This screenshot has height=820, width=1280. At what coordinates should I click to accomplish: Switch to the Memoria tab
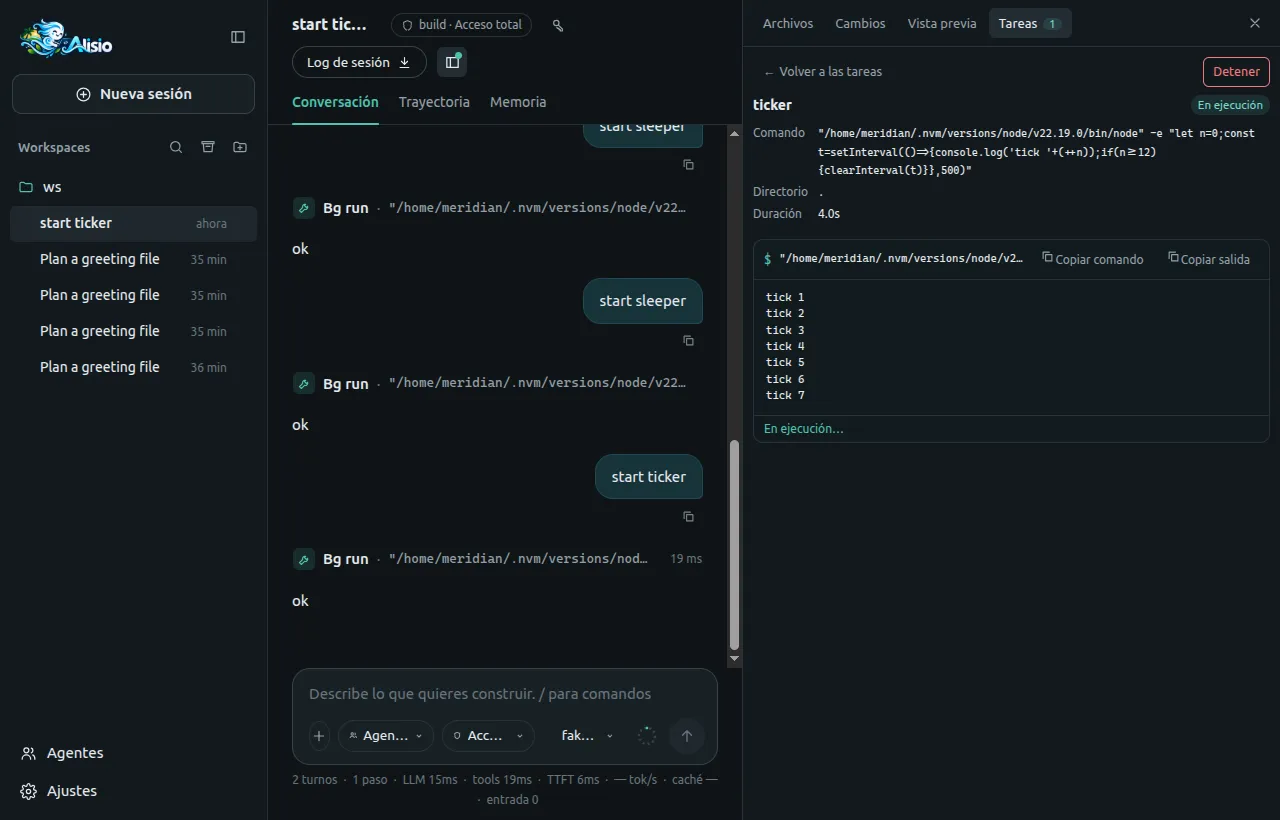point(518,102)
